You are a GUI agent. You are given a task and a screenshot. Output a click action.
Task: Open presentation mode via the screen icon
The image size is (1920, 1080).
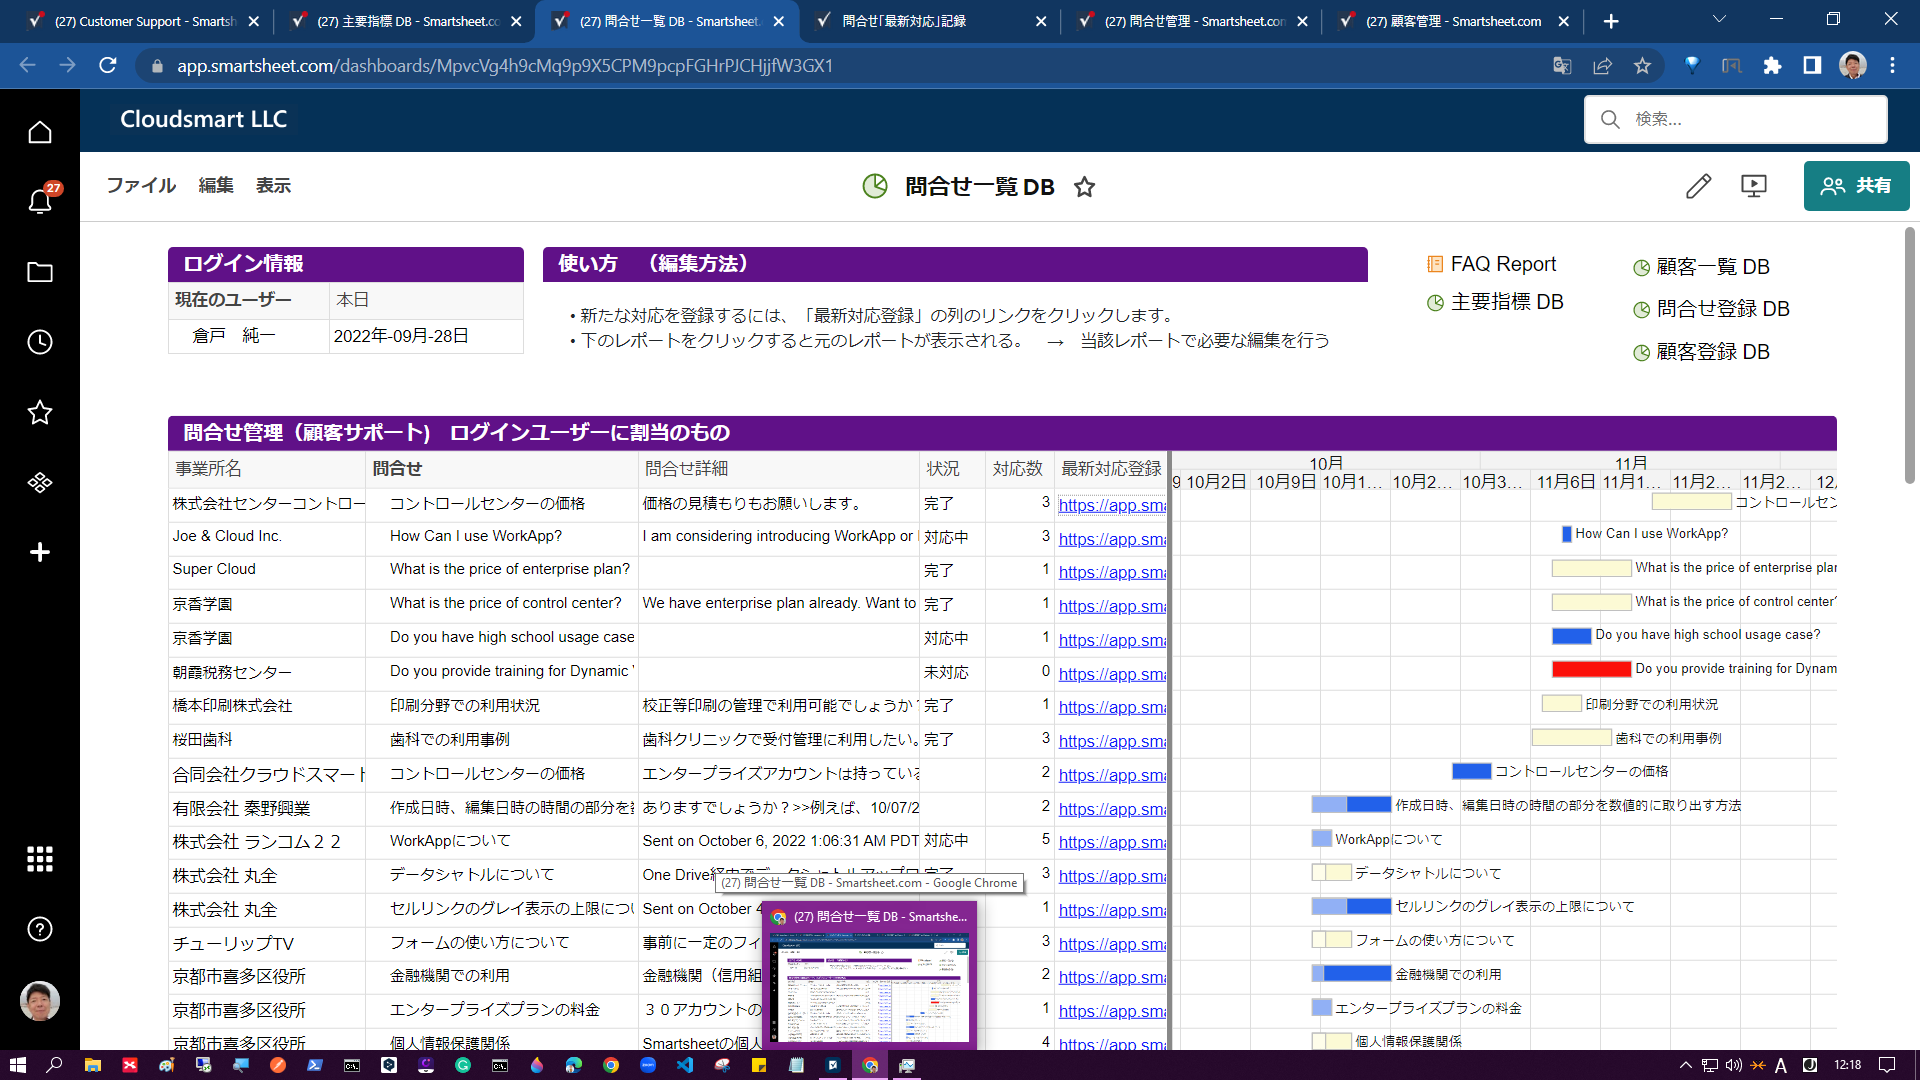click(x=1754, y=186)
